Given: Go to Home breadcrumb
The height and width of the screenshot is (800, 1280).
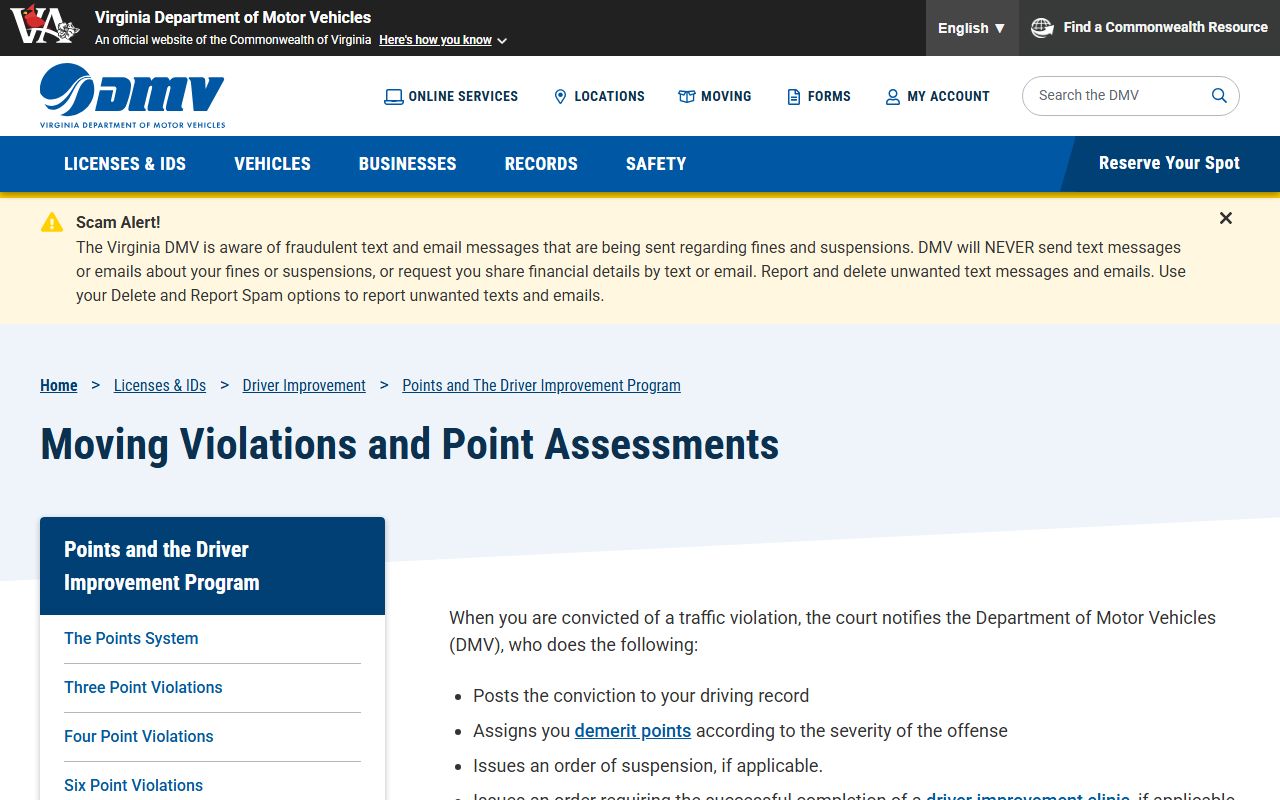Looking at the screenshot, I should pyautogui.click(x=59, y=385).
